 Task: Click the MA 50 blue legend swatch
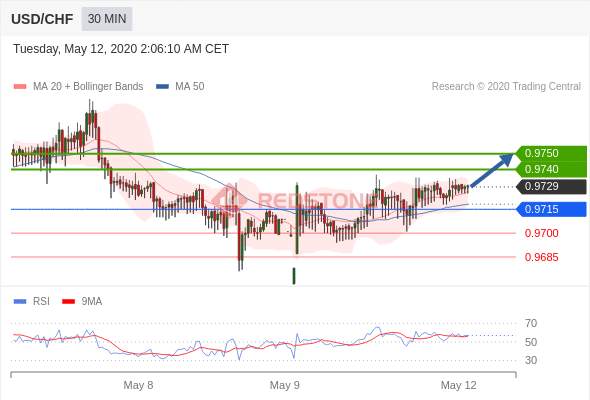coord(163,87)
